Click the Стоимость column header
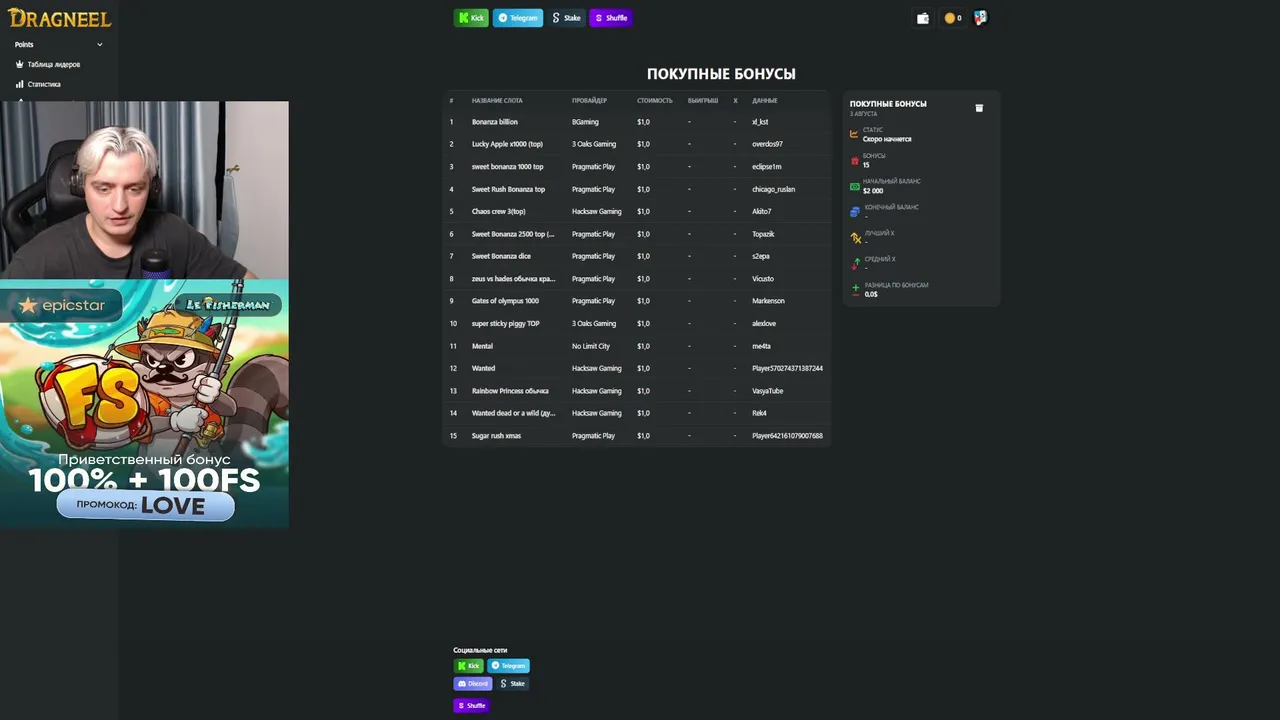This screenshot has width=1280, height=720. (655, 101)
